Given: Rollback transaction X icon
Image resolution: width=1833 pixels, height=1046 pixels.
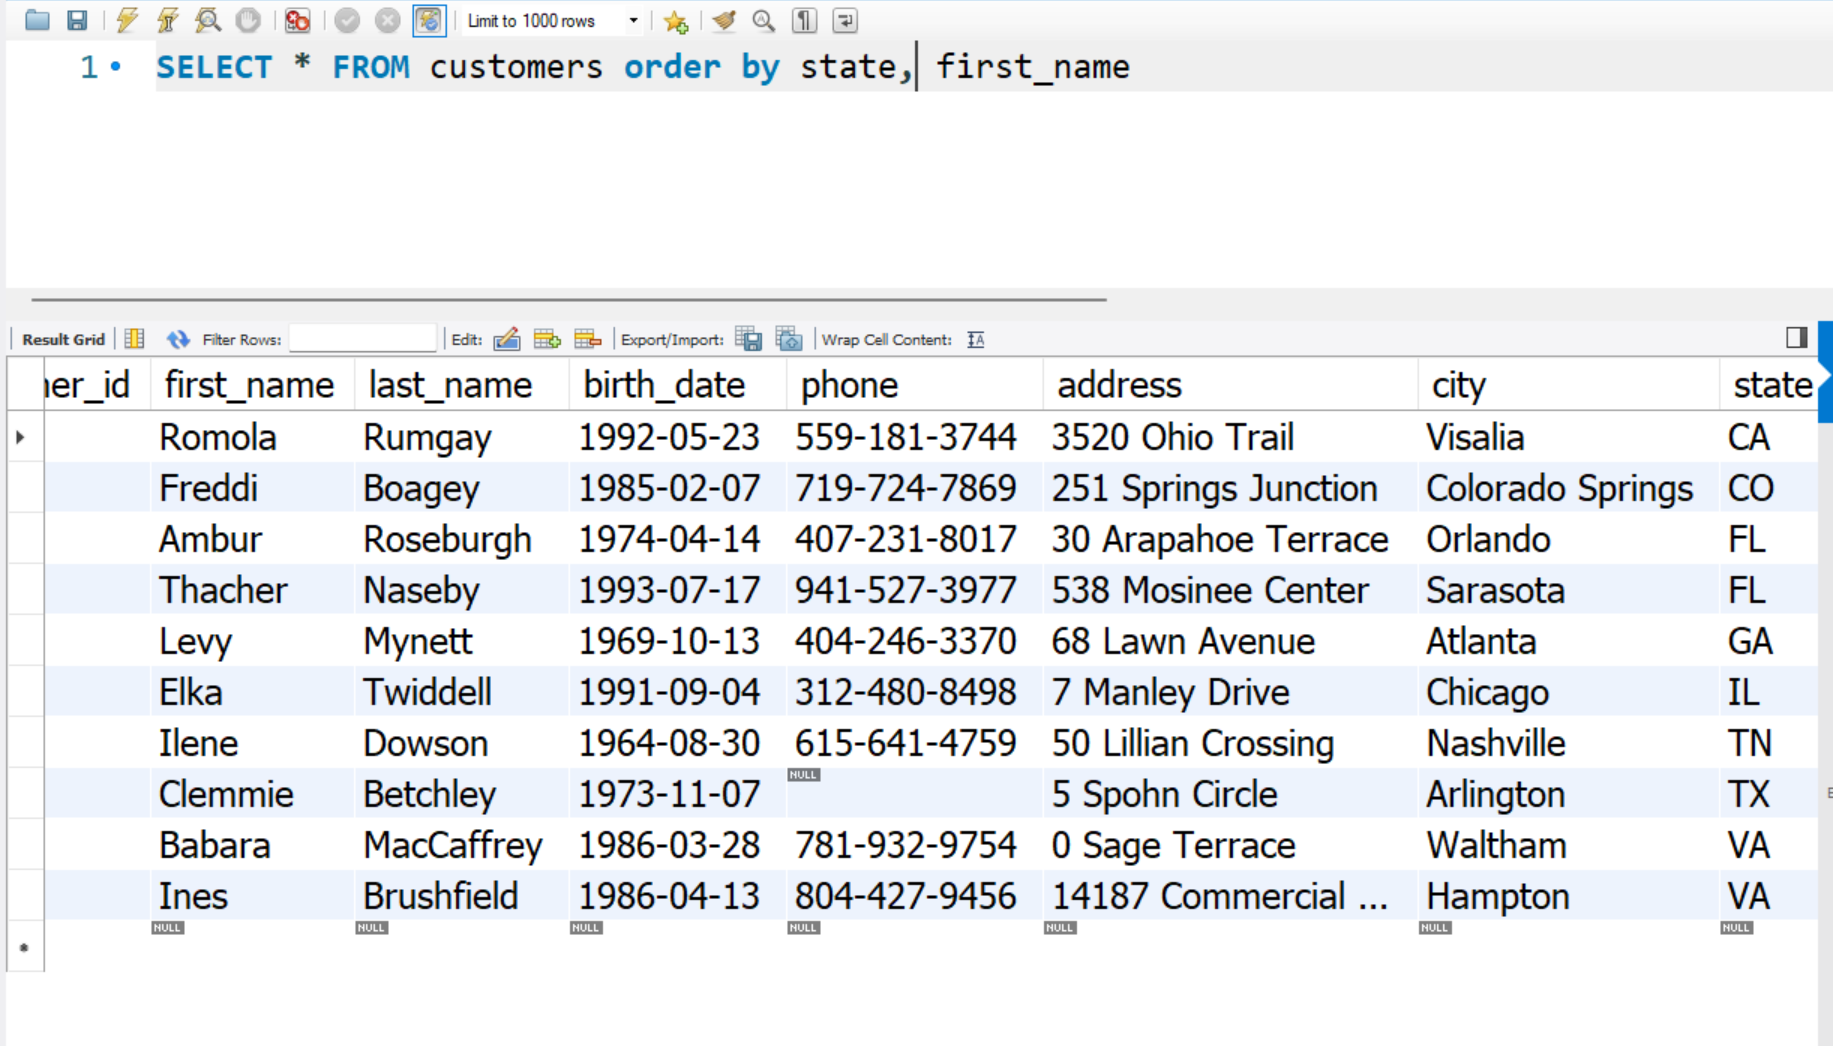Looking at the screenshot, I should click(387, 20).
